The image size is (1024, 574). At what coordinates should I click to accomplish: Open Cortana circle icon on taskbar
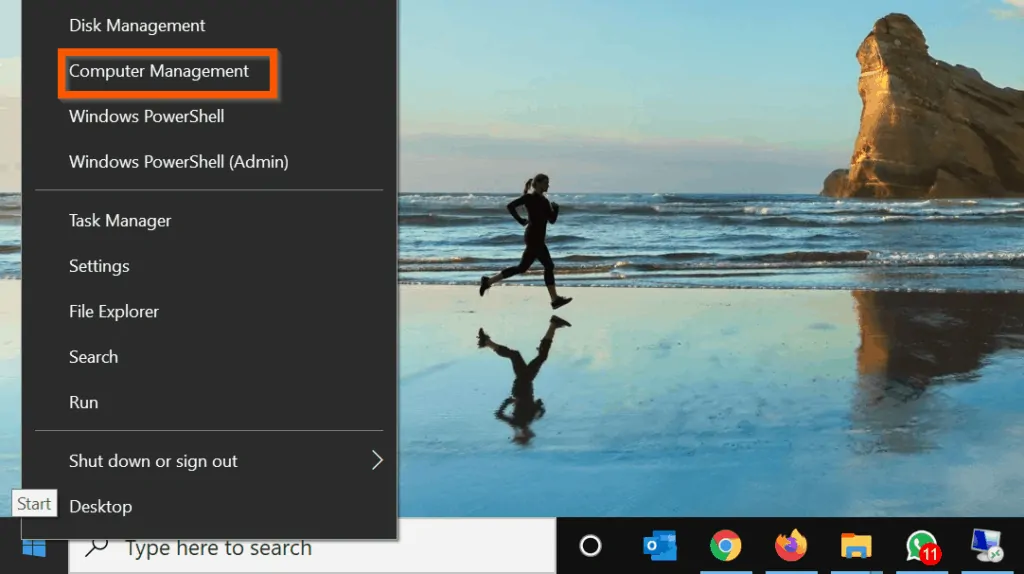coord(590,546)
